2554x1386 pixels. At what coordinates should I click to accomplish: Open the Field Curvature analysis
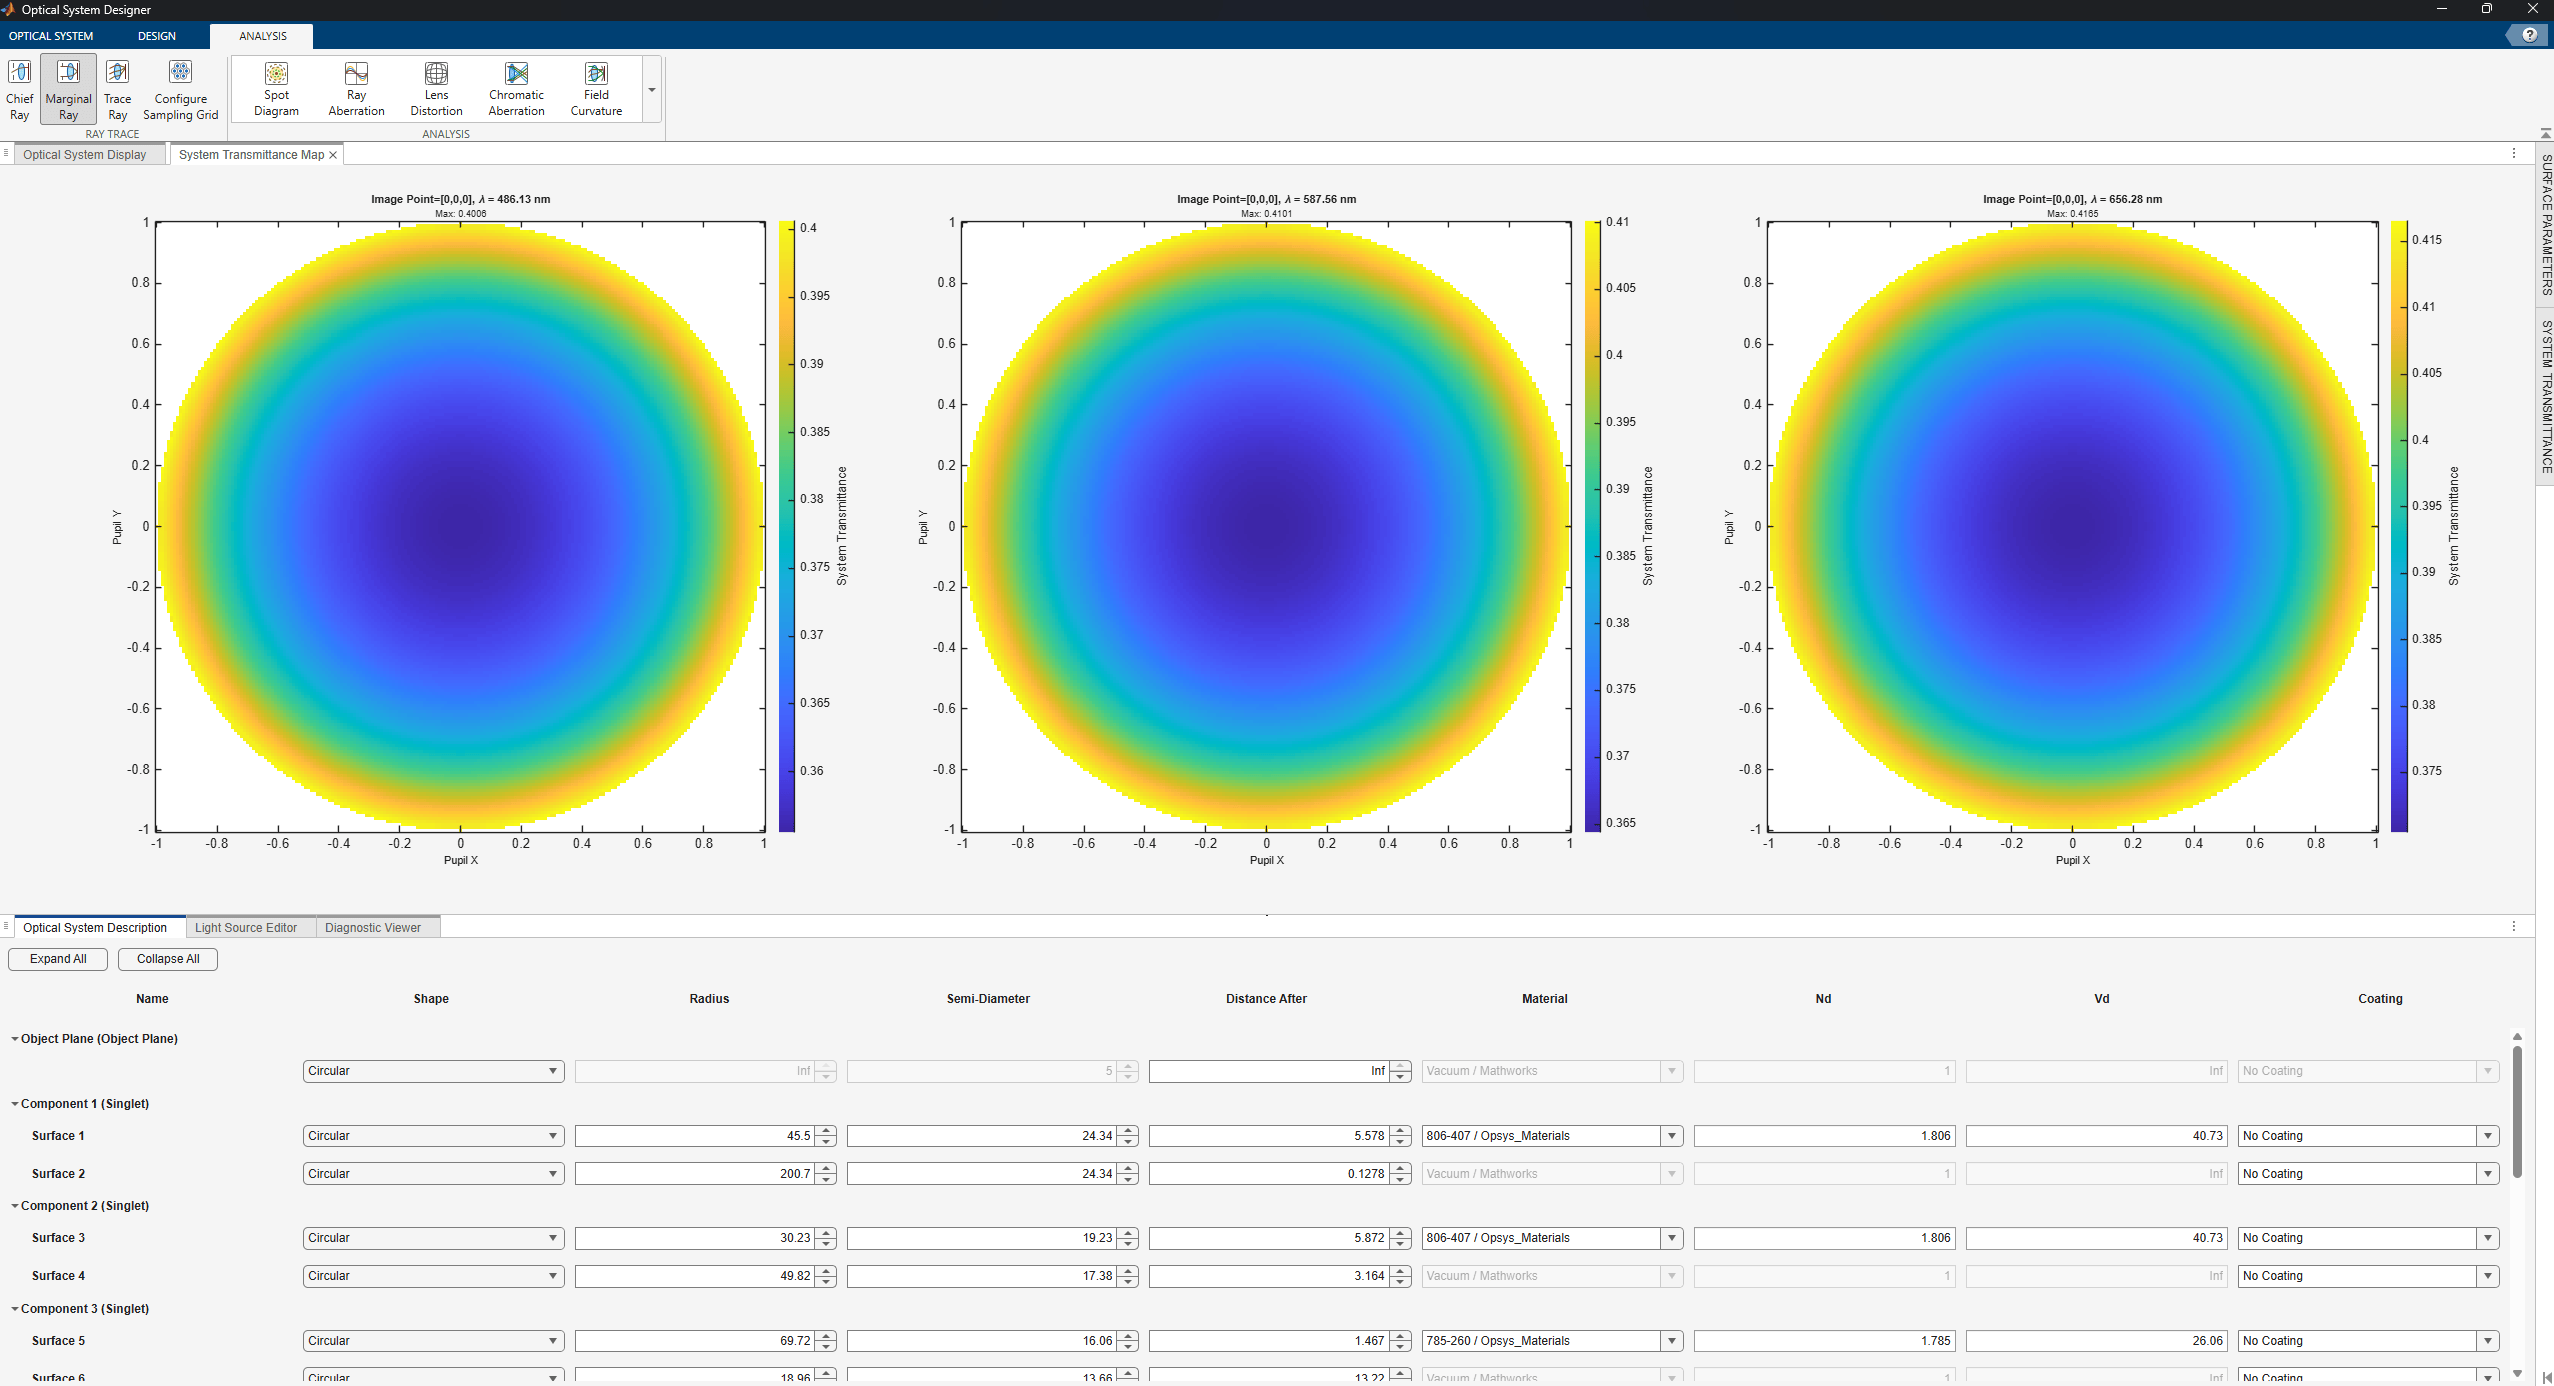tap(596, 90)
